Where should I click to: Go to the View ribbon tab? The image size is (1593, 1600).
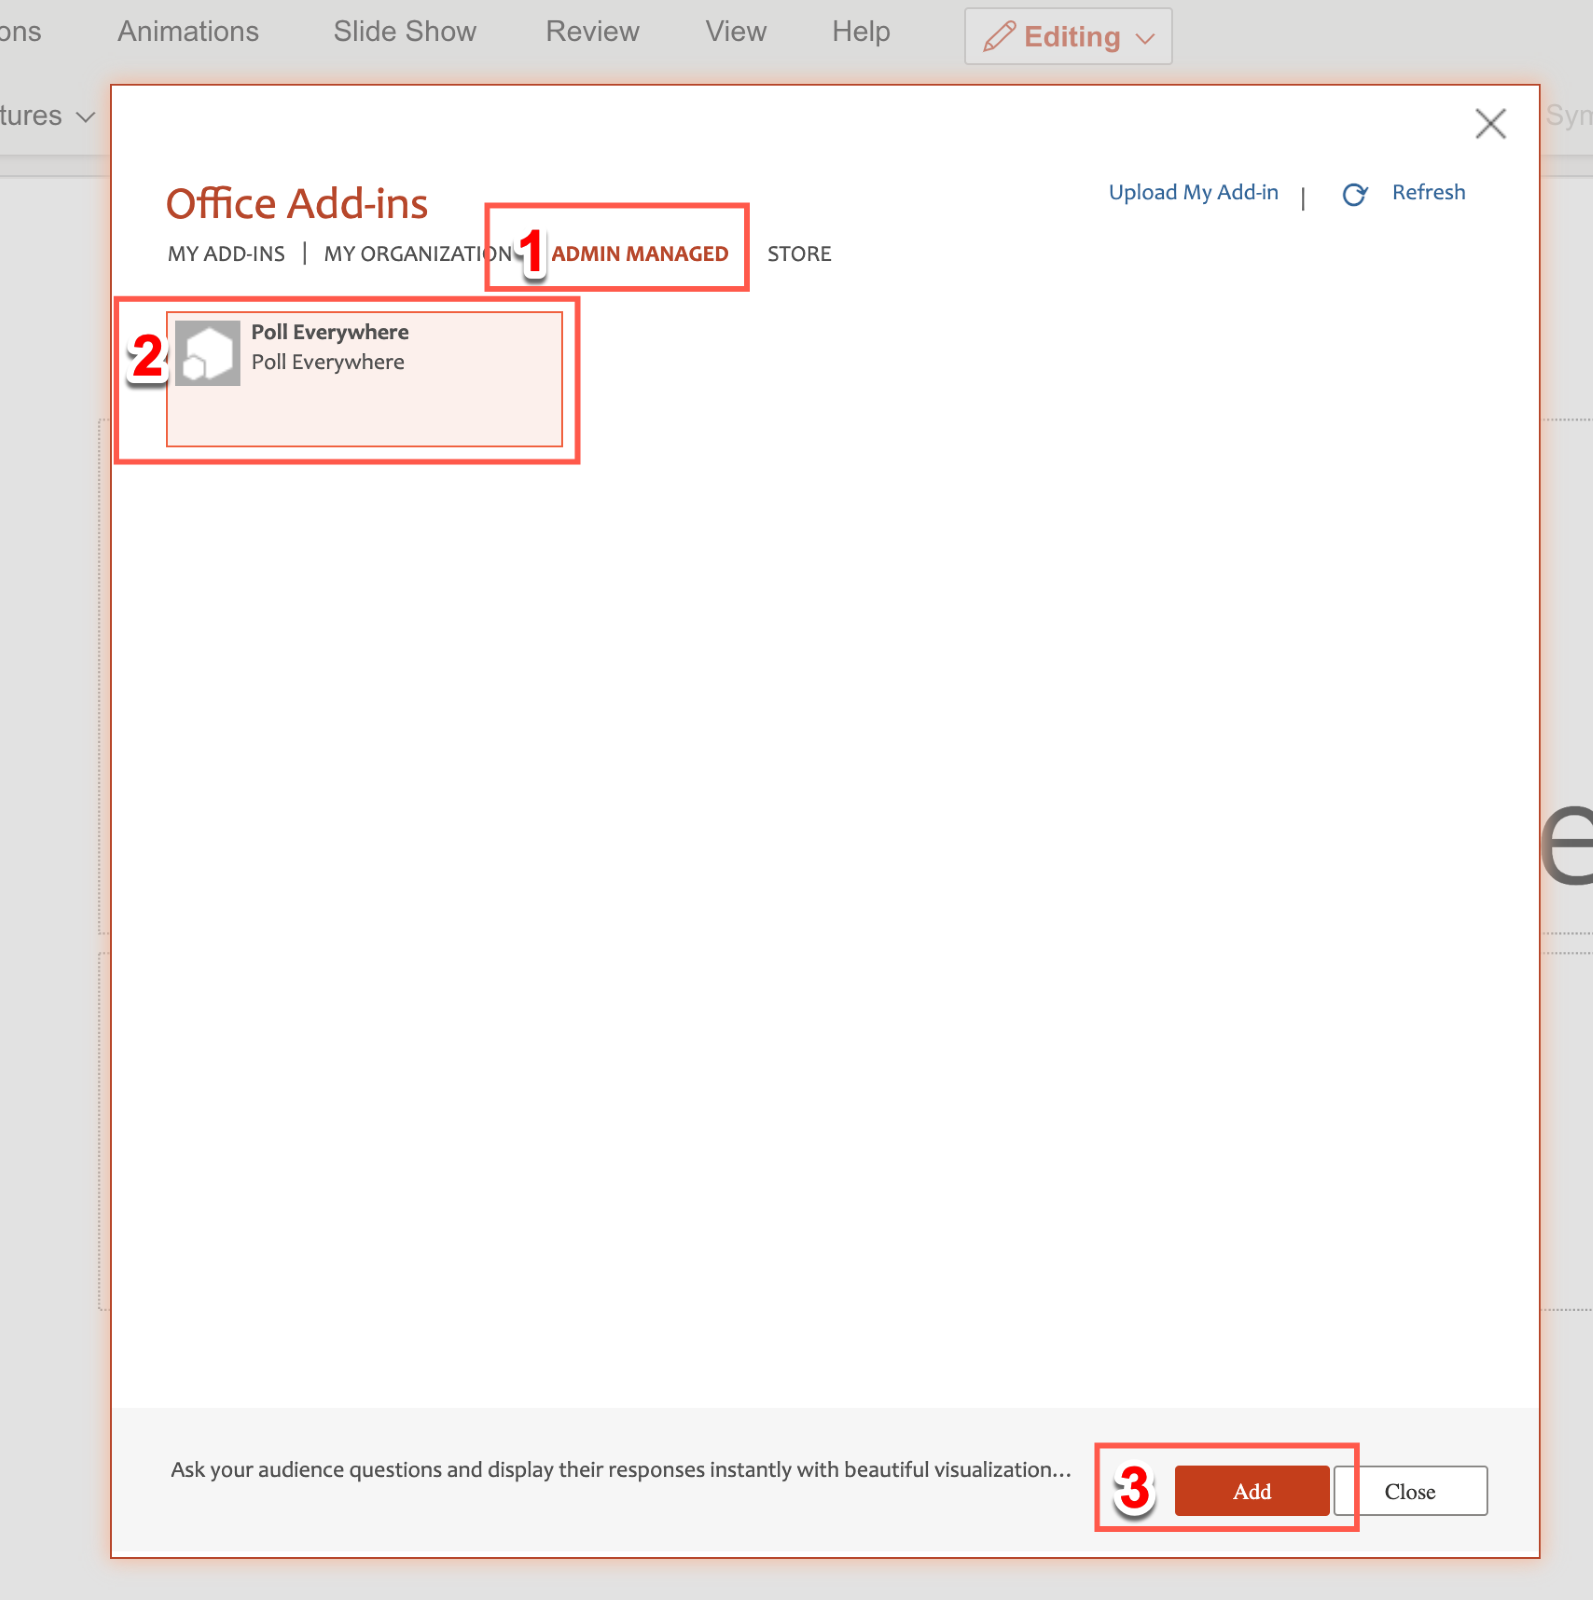pyautogui.click(x=735, y=32)
